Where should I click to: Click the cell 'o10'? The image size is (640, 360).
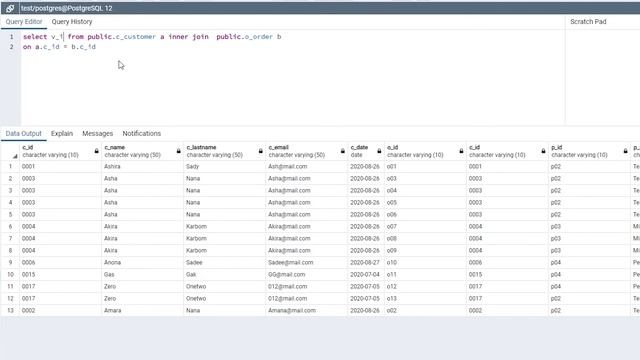[x=425, y=262]
